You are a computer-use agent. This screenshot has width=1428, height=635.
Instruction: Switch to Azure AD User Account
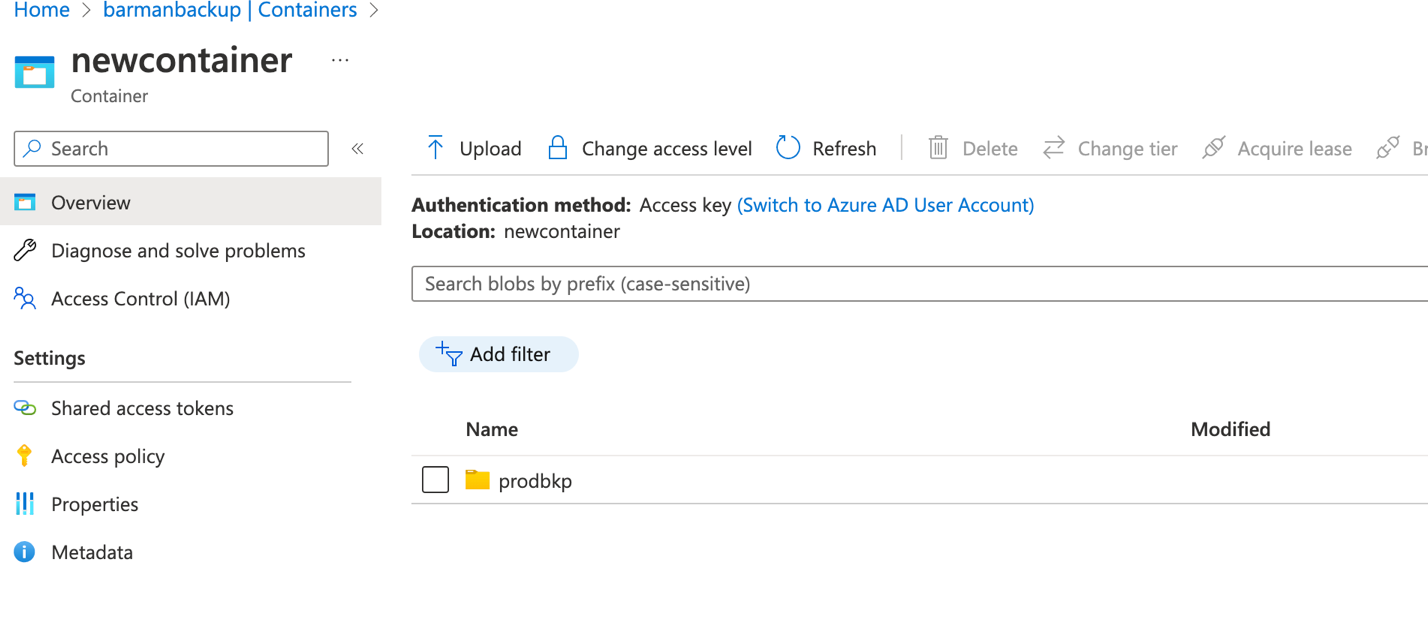885,205
